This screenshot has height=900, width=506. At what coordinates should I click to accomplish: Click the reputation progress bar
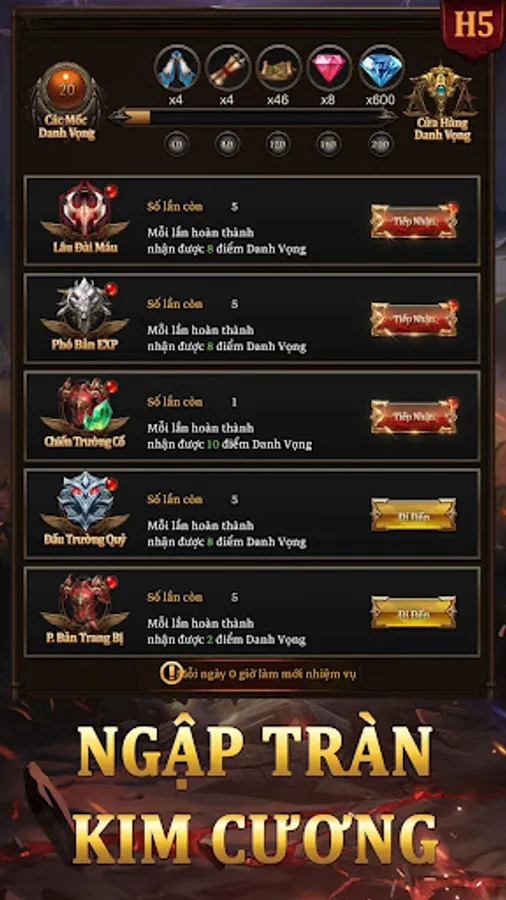point(253,118)
